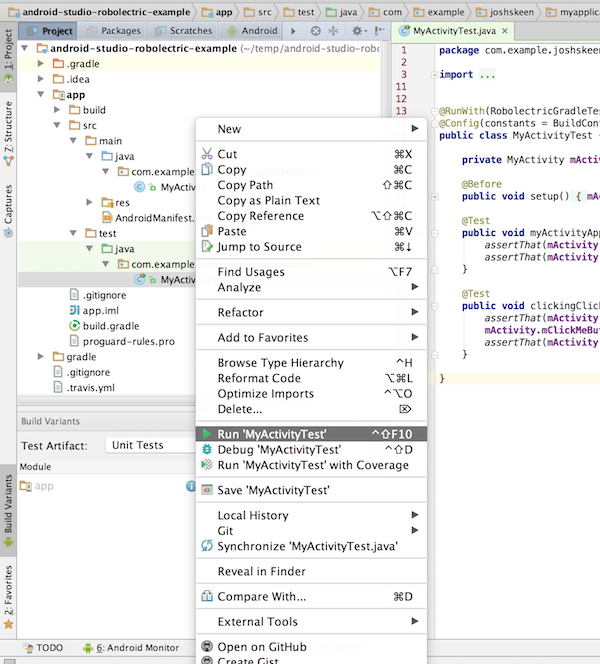600x664 pixels.
Task: Switch to the Scratches view tab
Action: click(183, 31)
